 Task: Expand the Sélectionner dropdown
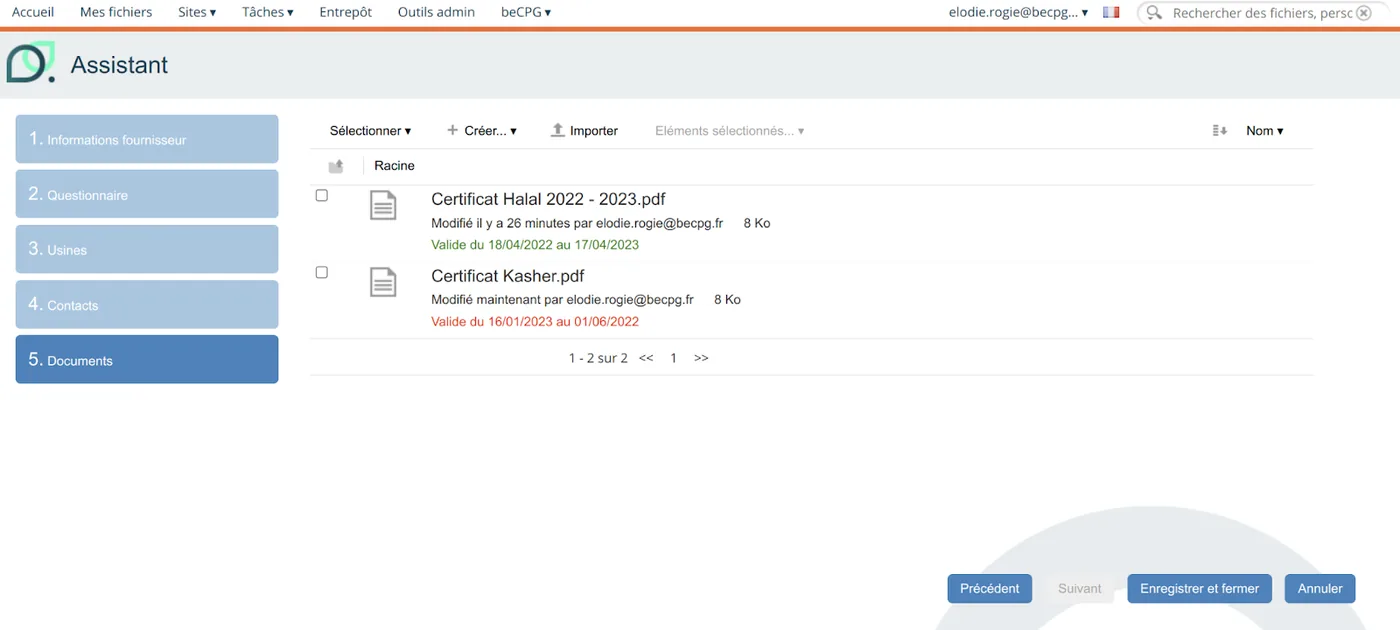370,131
